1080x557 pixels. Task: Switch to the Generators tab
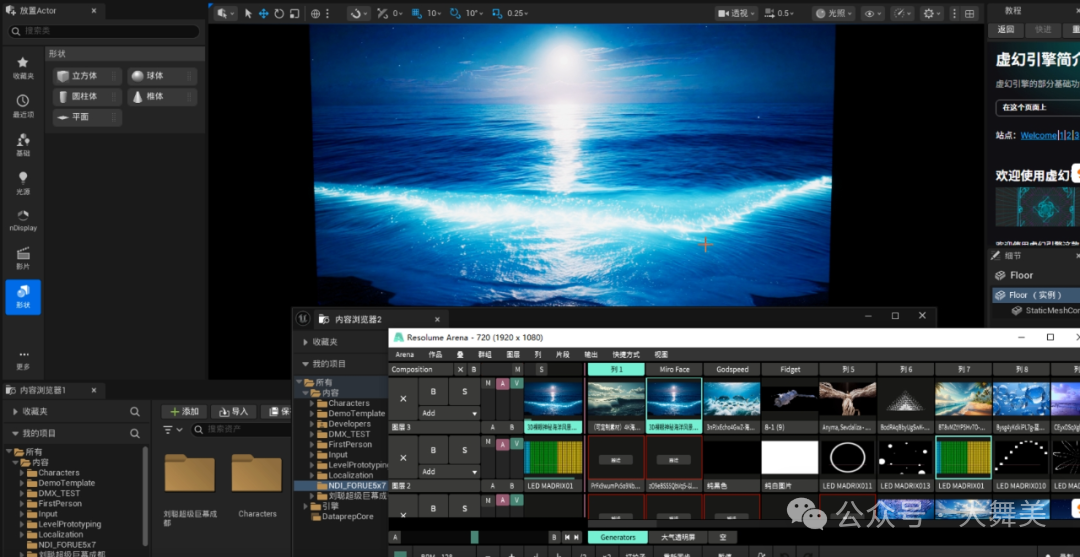[x=617, y=537]
